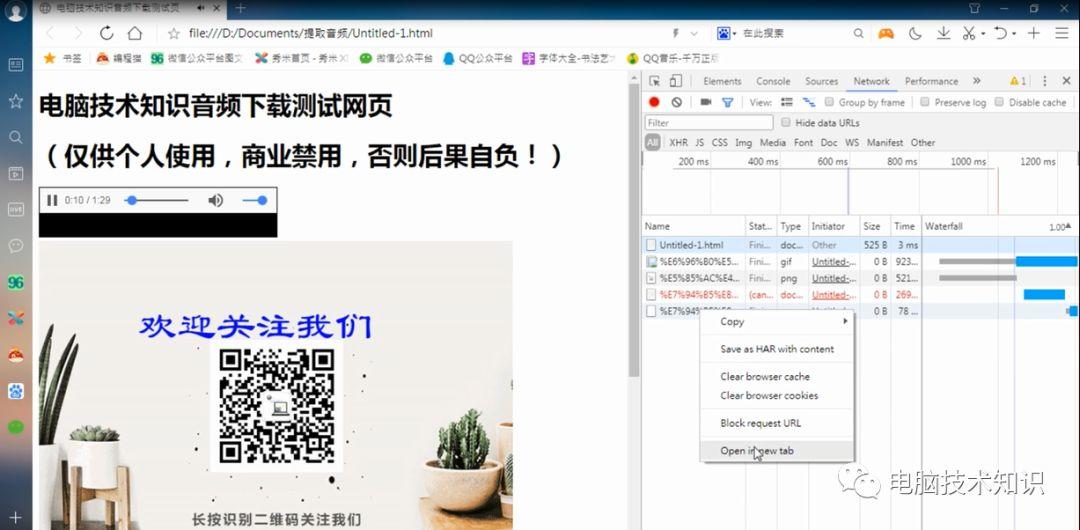Go to browser home page icon
Image resolution: width=1080 pixels, height=530 pixels.
pyautogui.click(x=135, y=33)
